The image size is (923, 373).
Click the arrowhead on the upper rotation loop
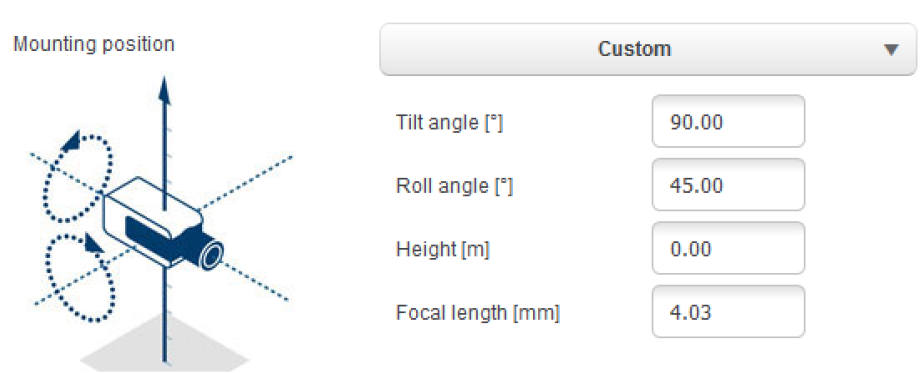coord(71,142)
